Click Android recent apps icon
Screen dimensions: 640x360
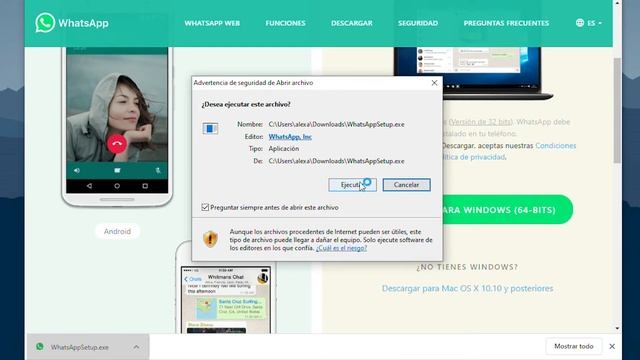point(145,186)
